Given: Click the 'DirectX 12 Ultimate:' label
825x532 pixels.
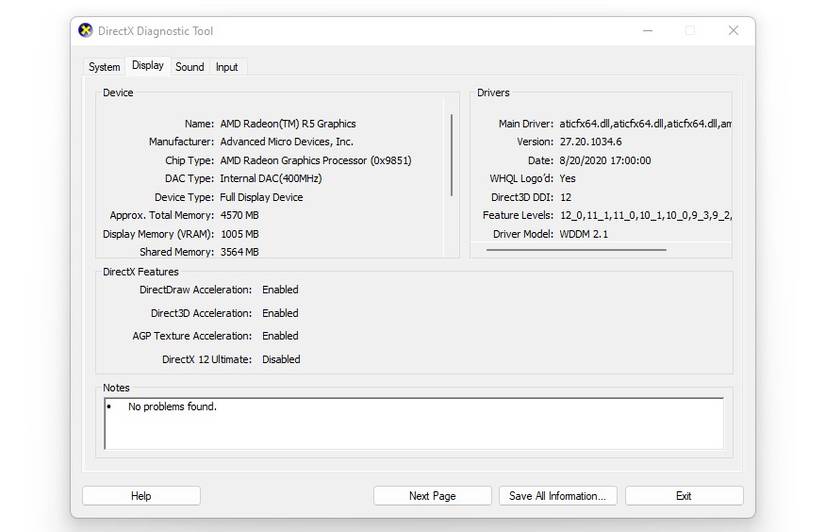Looking at the screenshot, I should click(207, 359).
